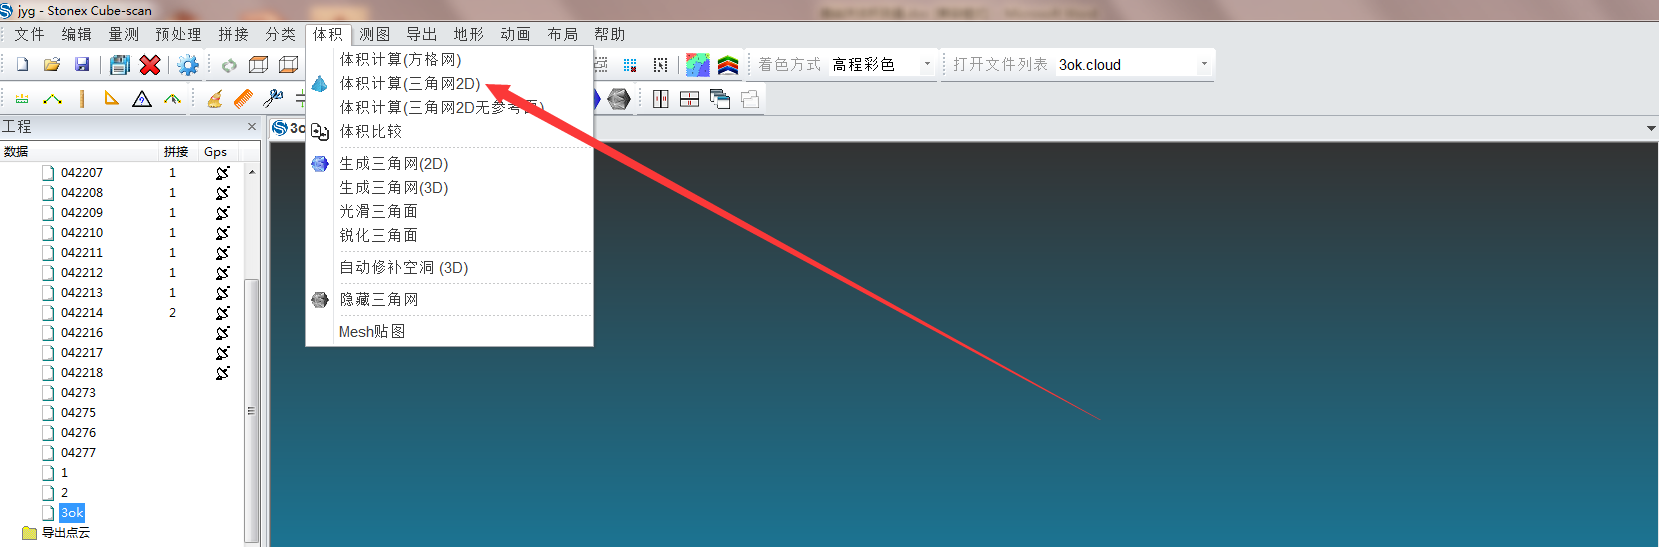This screenshot has height=547, width=1659.
Task: Open the 打开文件列表 file list dropdown
Action: 1204,65
